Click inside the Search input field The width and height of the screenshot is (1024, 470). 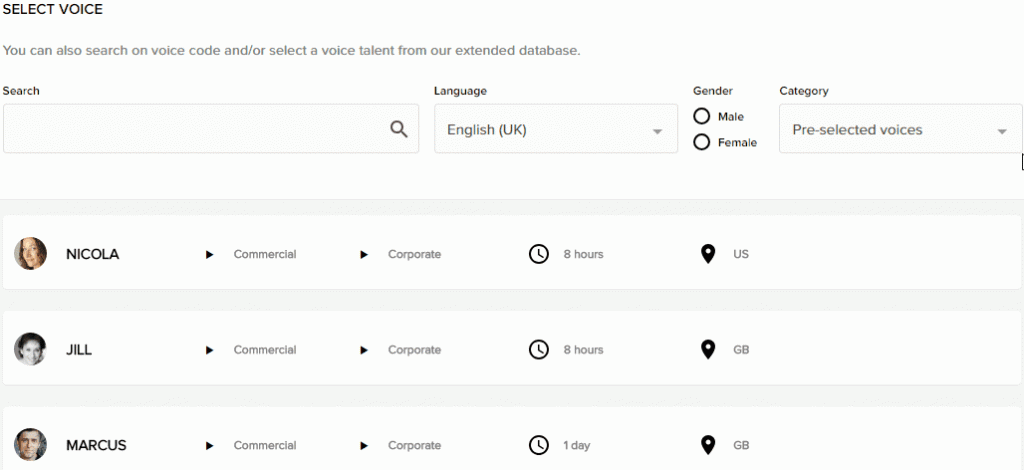(211, 129)
